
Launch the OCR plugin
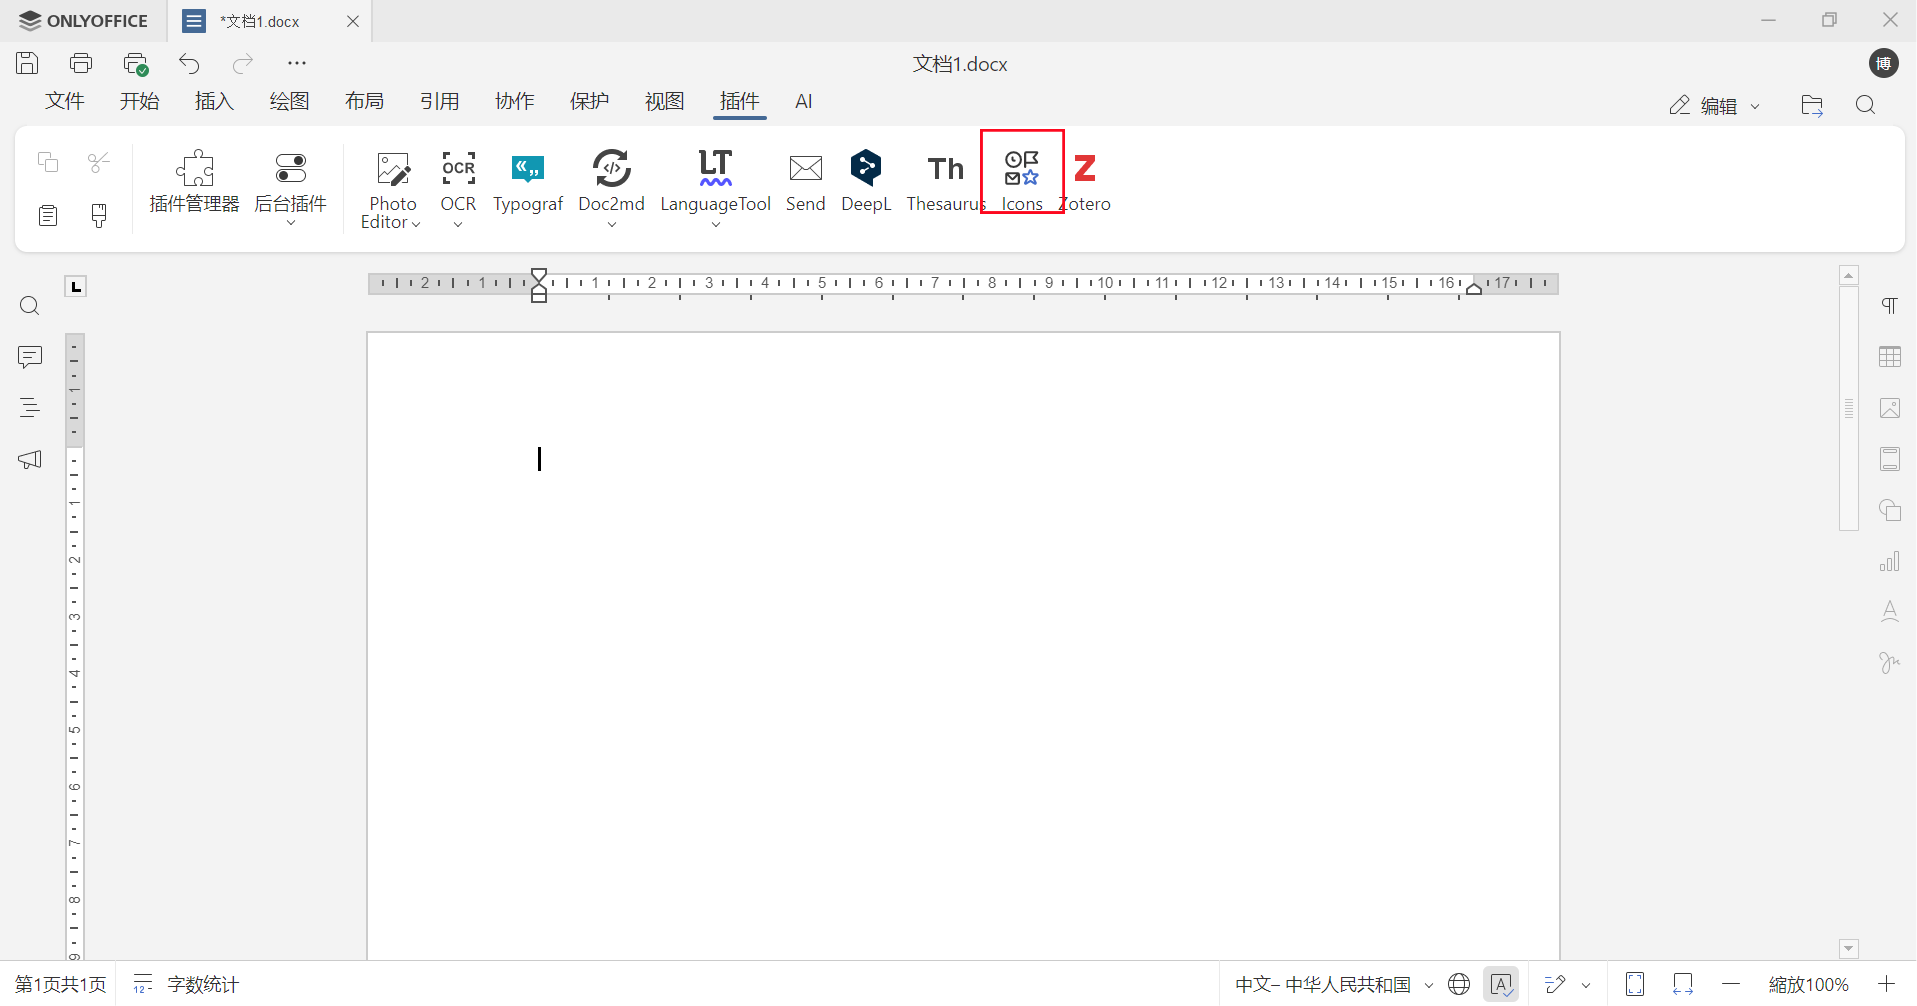pos(458,180)
